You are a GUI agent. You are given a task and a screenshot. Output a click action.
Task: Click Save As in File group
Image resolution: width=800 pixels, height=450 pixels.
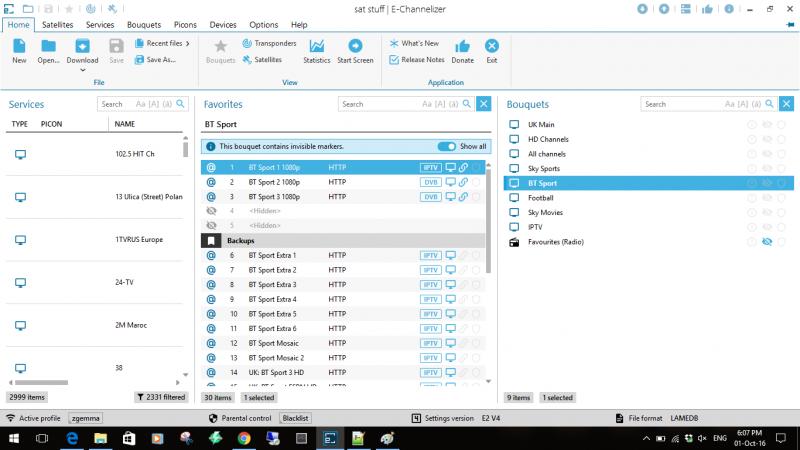[156, 60]
